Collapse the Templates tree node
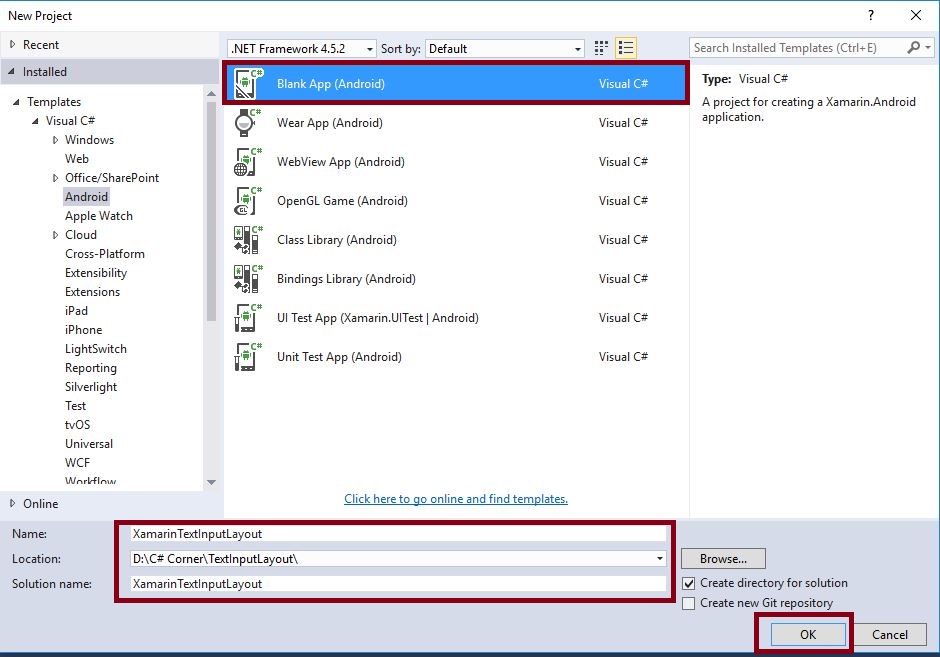 [16, 102]
